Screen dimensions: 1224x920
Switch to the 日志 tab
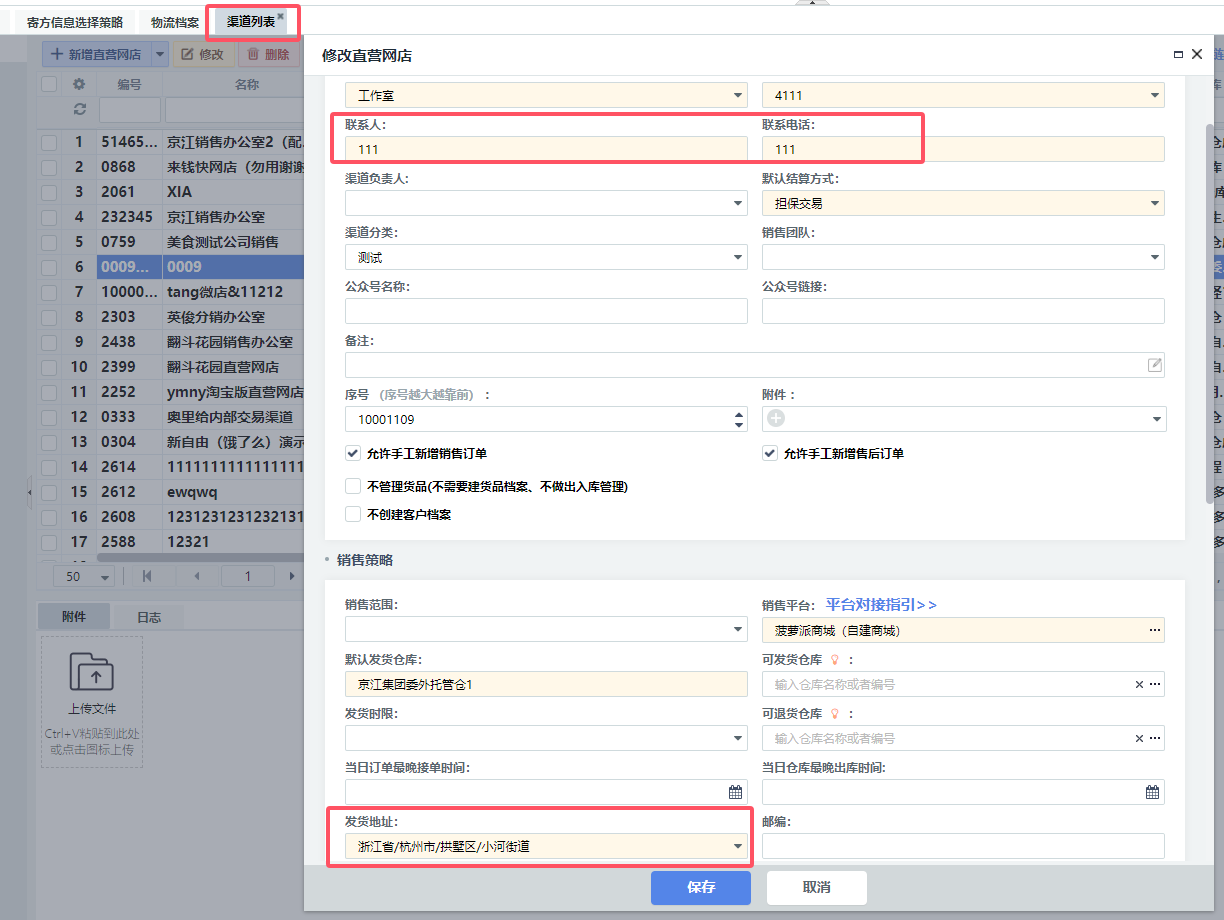(148, 617)
